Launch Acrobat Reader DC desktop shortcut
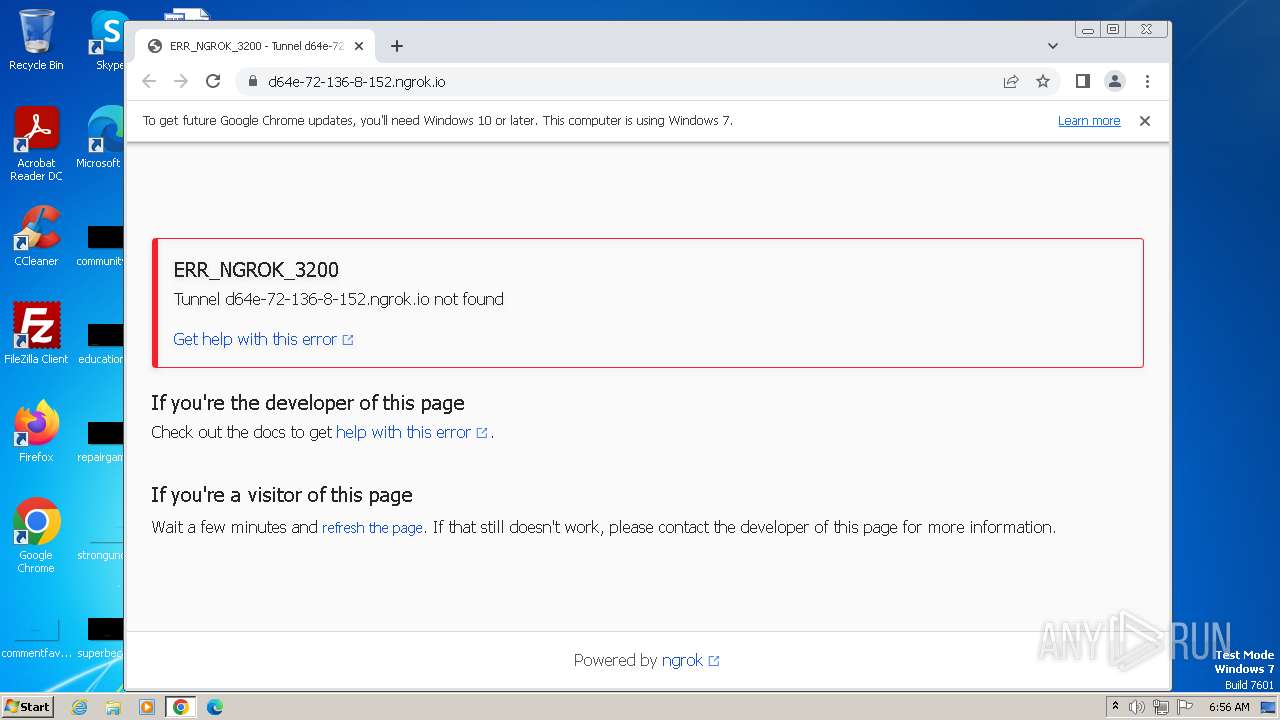The height and width of the screenshot is (720, 1280). (x=36, y=144)
